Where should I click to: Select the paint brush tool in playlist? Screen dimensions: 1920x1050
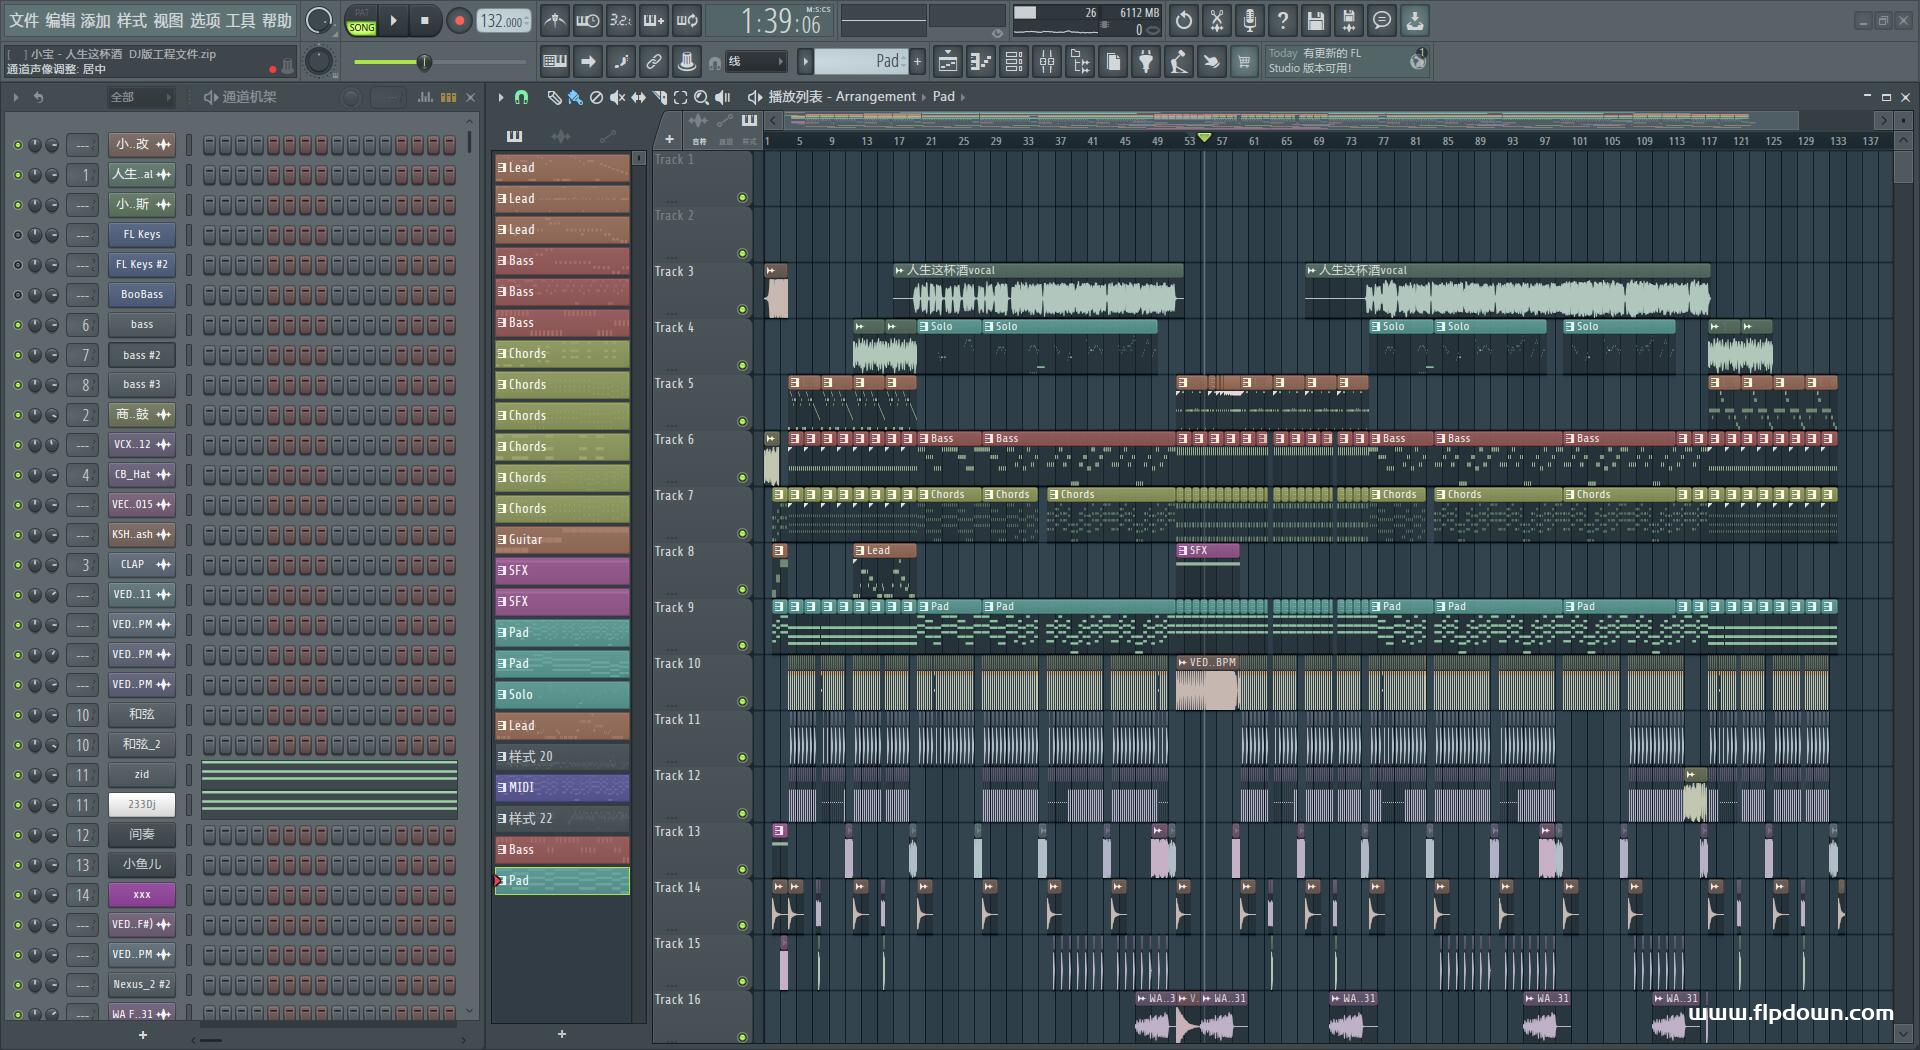[x=575, y=97]
